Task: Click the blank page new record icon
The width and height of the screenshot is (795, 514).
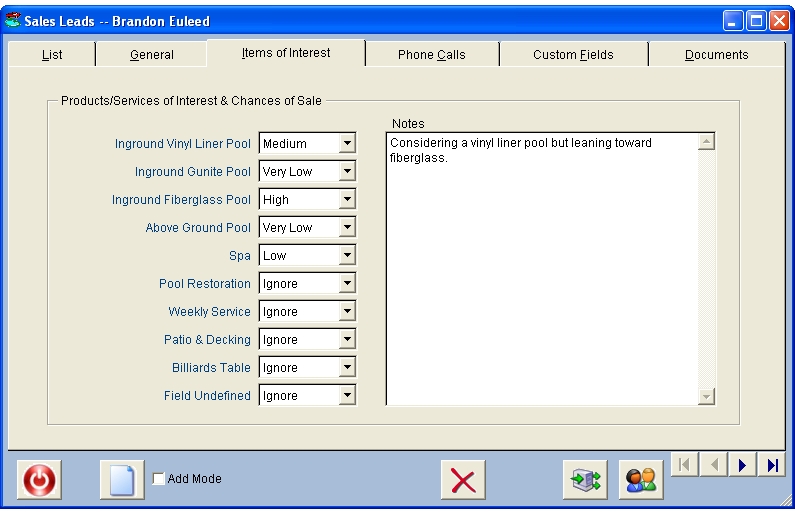Action: click(122, 480)
